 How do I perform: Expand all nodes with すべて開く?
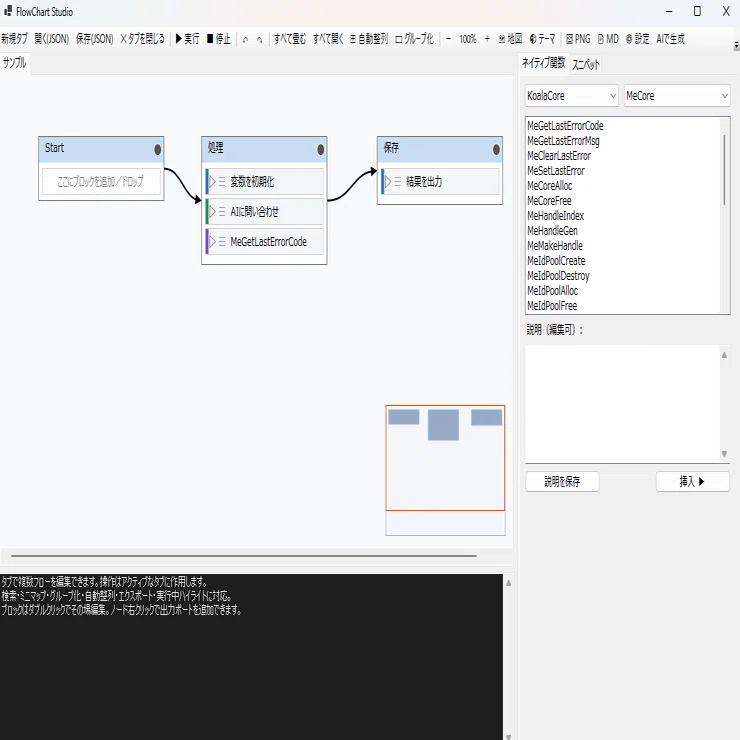[328, 39]
